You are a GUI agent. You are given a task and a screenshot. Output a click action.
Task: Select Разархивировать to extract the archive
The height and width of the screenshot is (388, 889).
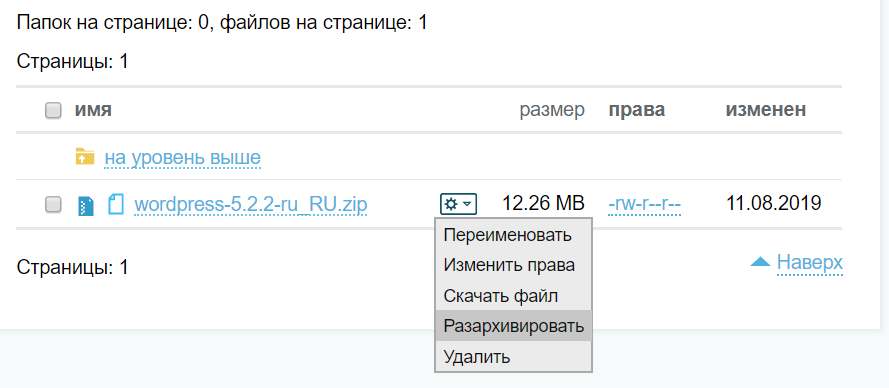514,326
